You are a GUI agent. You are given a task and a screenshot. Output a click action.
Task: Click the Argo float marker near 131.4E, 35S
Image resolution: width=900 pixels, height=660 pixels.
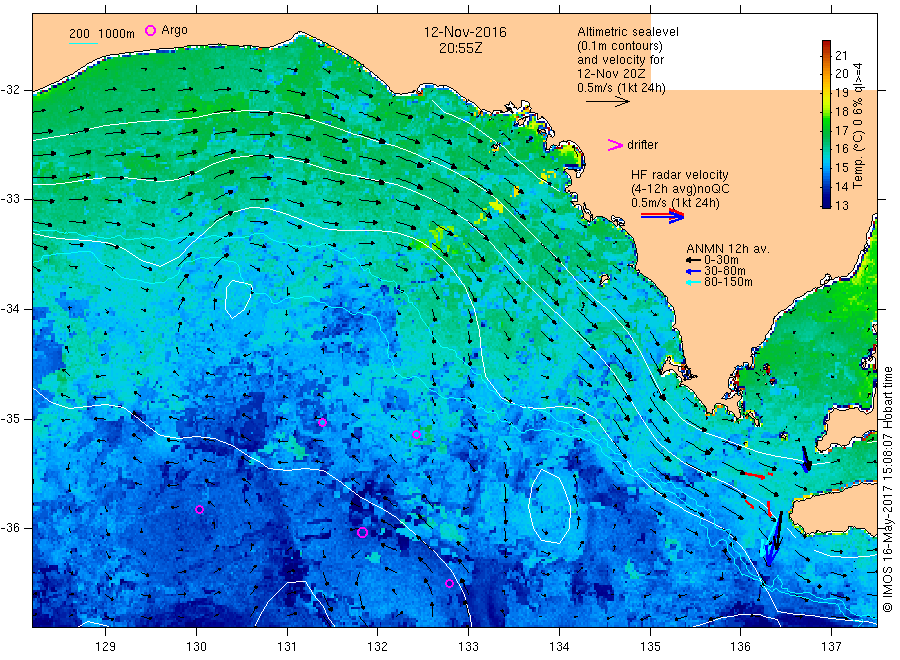point(322,422)
